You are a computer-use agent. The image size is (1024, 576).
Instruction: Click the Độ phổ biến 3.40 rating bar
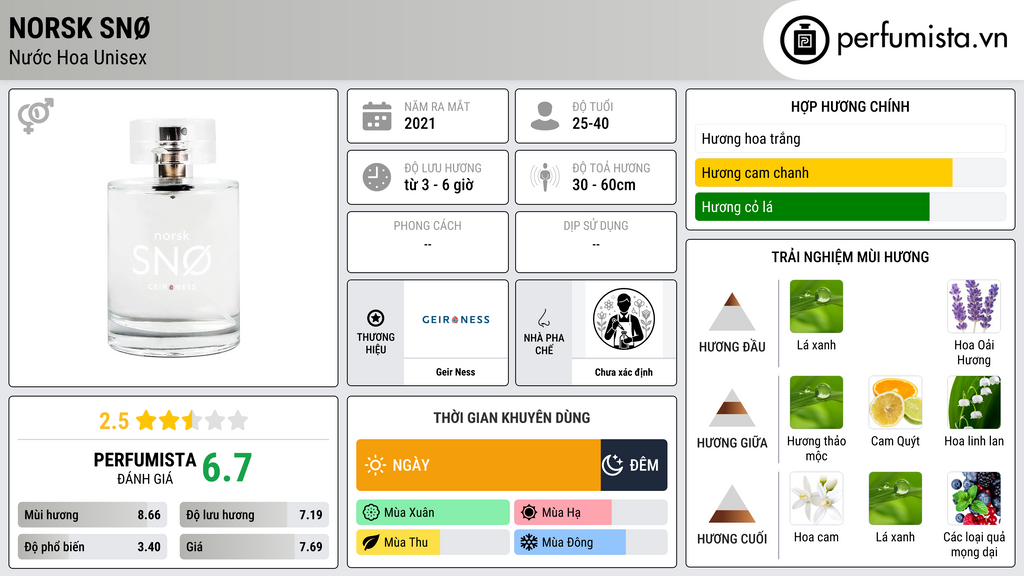(92, 547)
